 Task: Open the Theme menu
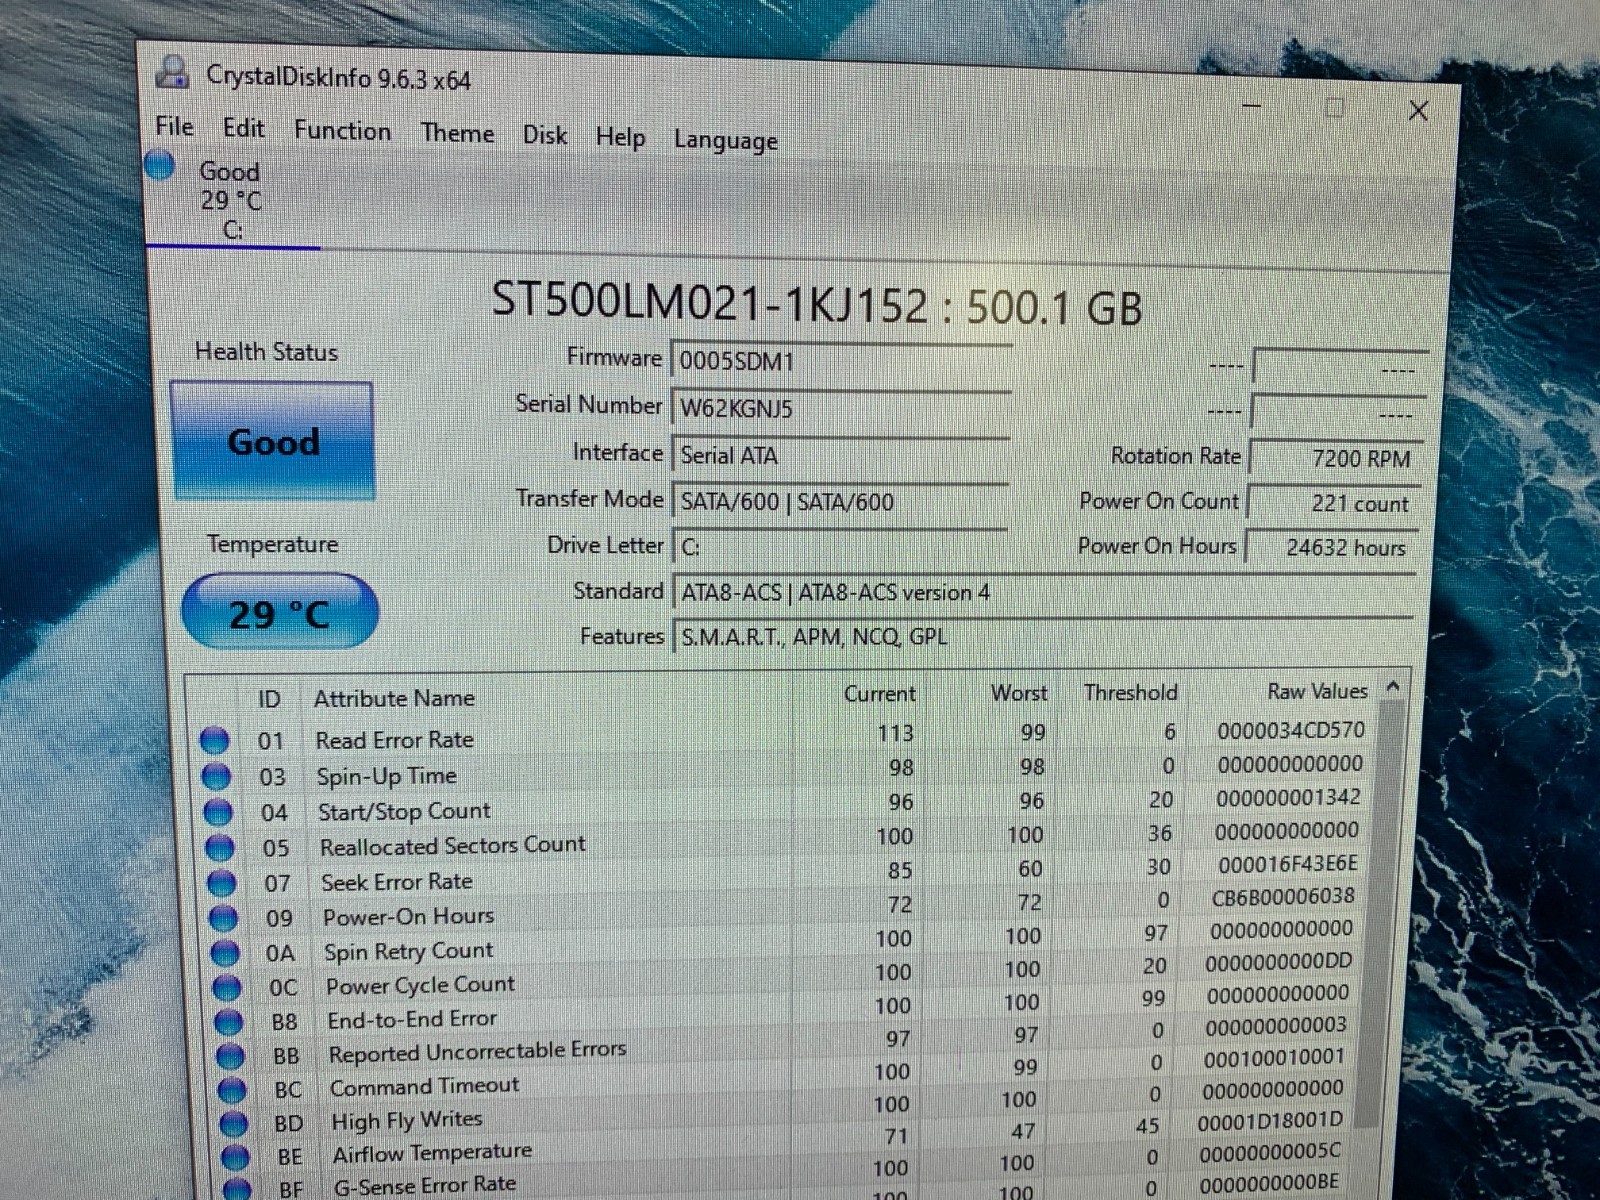point(457,133)
